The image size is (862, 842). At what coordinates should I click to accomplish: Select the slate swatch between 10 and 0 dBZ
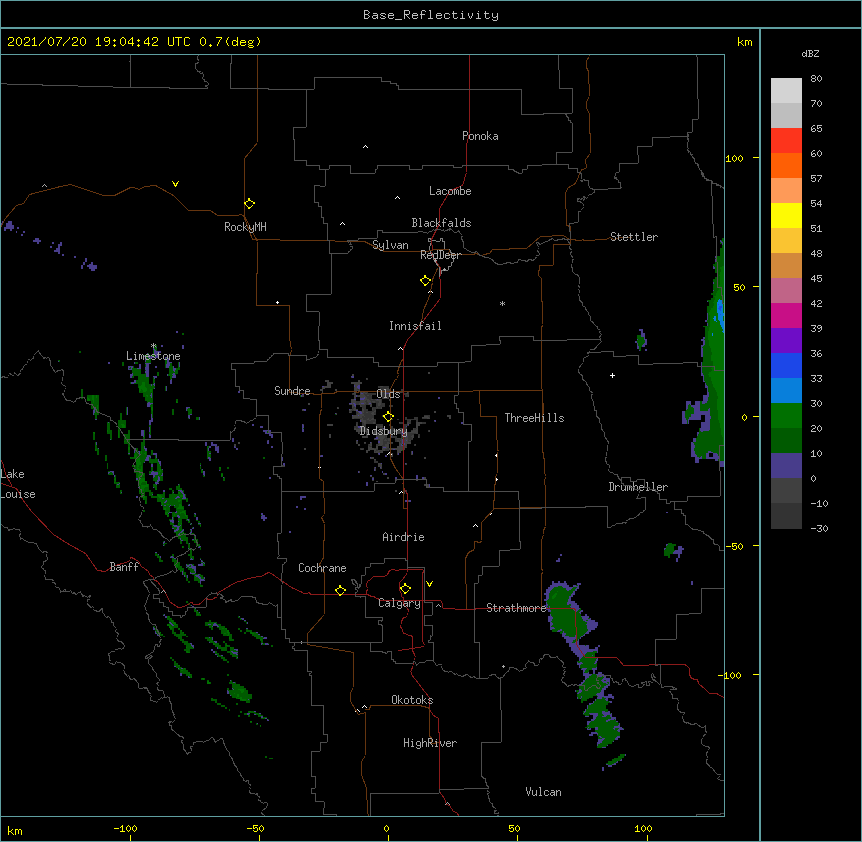[786, 466]
